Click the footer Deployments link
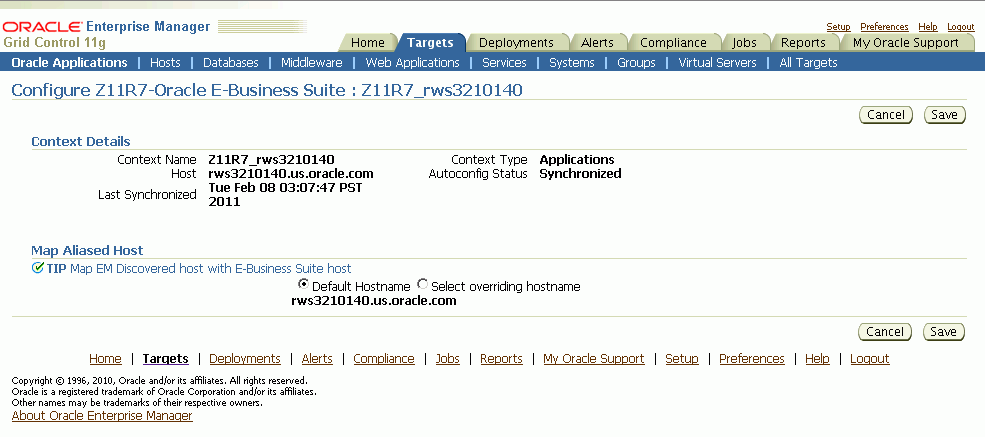 (x=245, y=359)
